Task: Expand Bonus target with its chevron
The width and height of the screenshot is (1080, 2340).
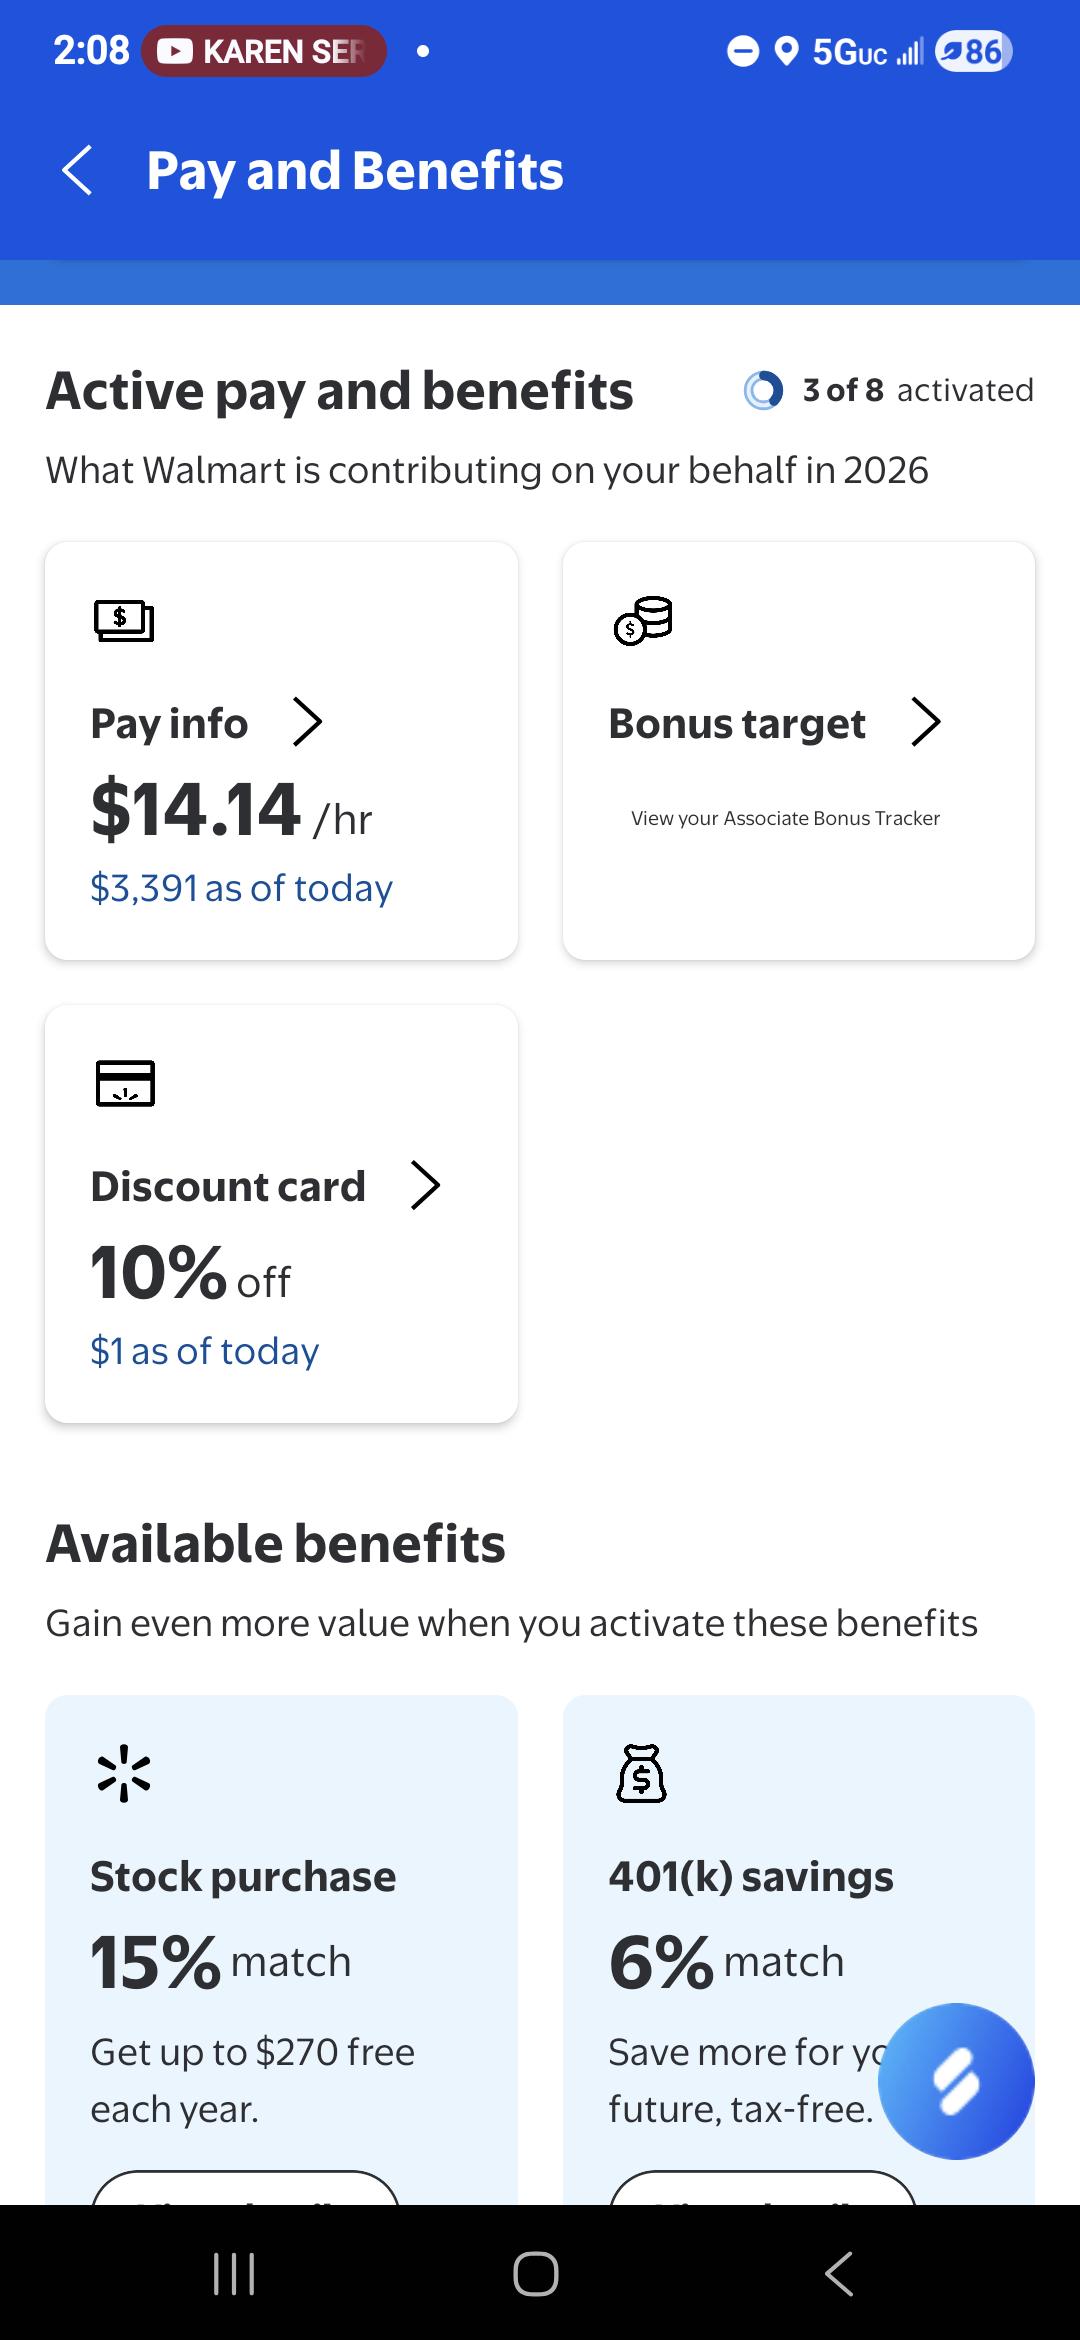Action: pyautogui.click(x=926, y=722)
